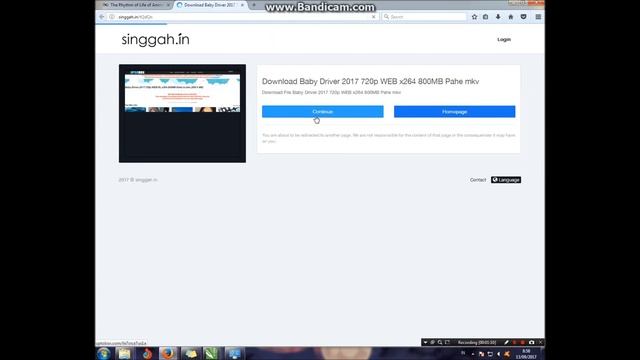This screenshot has width=640, height=360.
Task: Show bookmarks list icon in toolbar
Action: [486, 17]
